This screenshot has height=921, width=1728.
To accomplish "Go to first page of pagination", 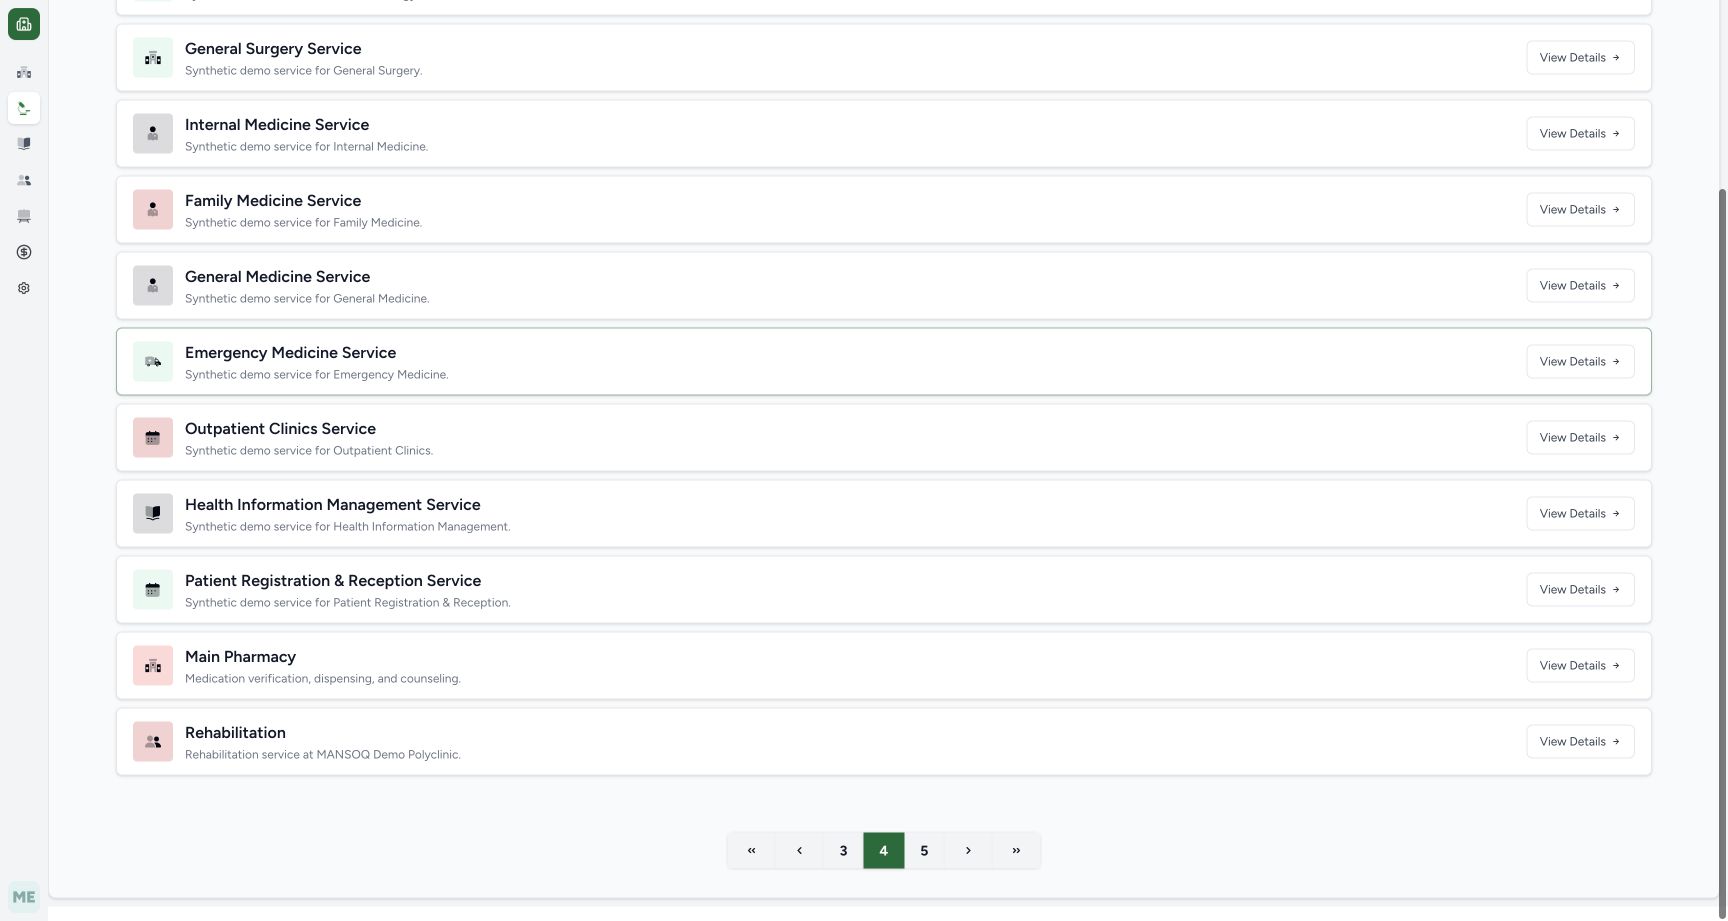I will click(751, 851).
